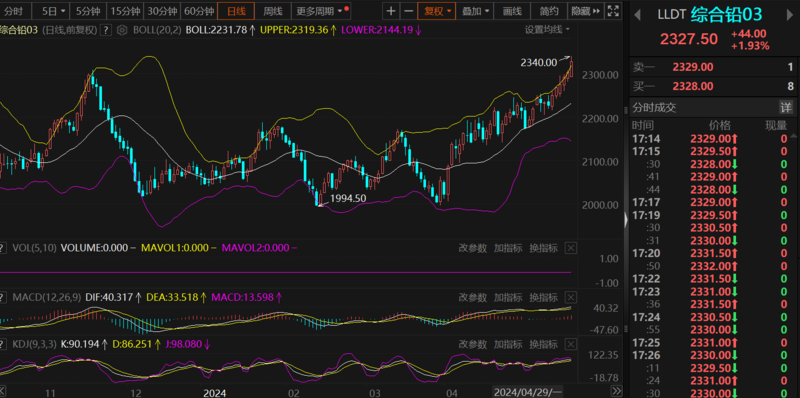This screenshot has width=800, height=398.
Task: Click 换指标 link in KDJ panel
Action: (x=542, y=344)
